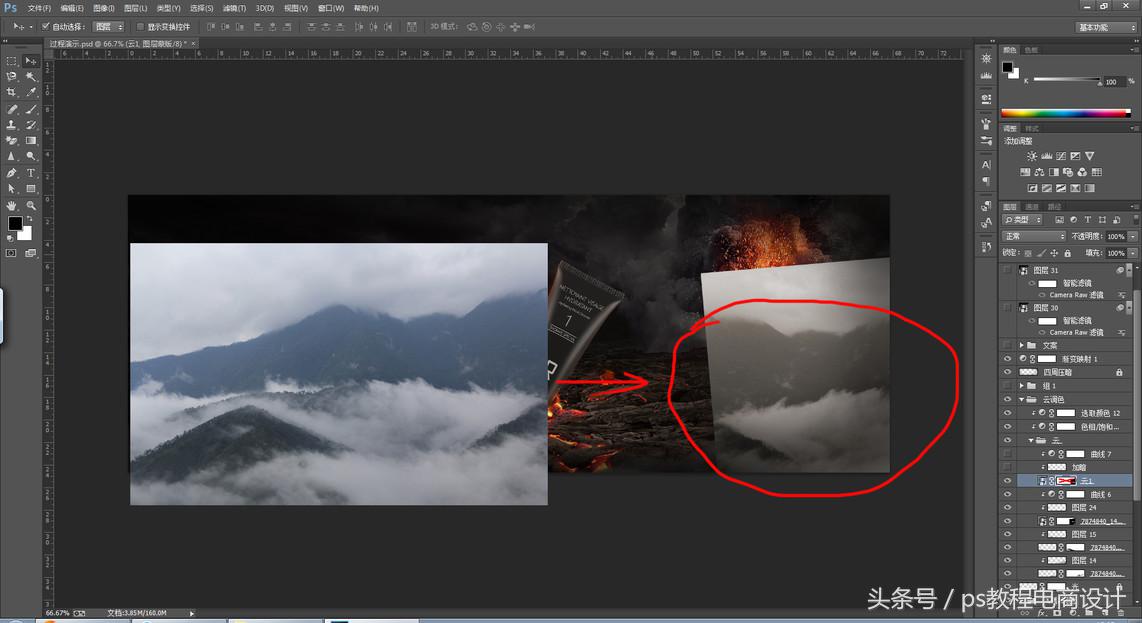Hide the 云1 layer with its eye icon
The height and width of the screenshot is (623, 1142).
pos(1007,480)
